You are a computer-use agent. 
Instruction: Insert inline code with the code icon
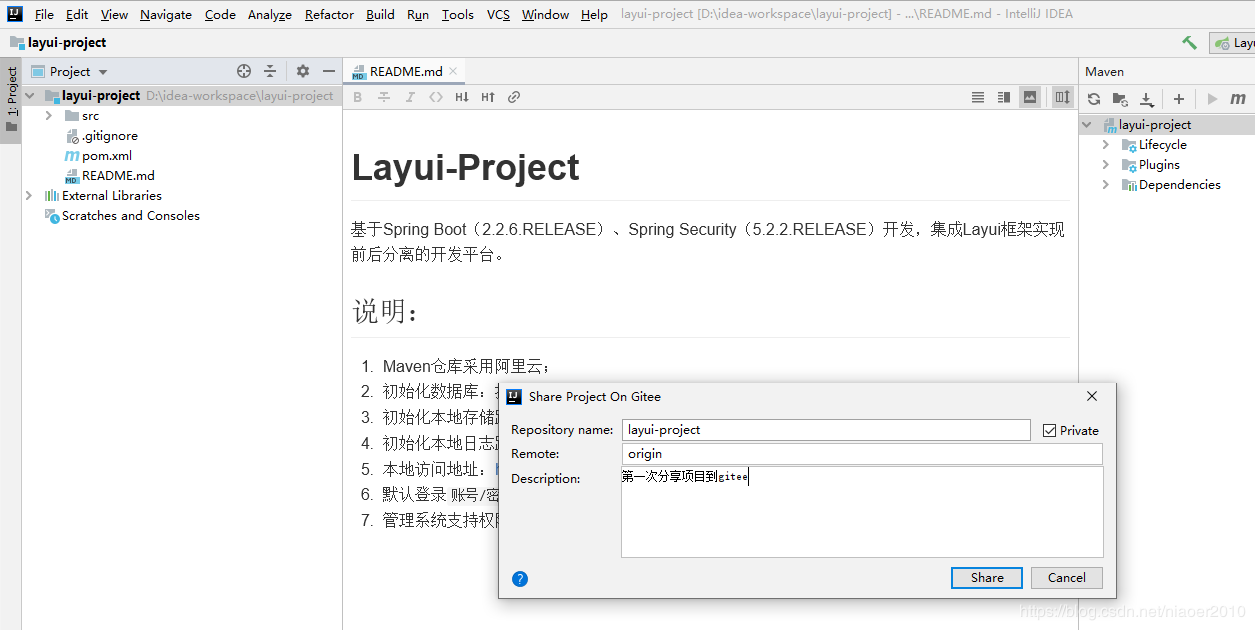(x=436, y=97)
